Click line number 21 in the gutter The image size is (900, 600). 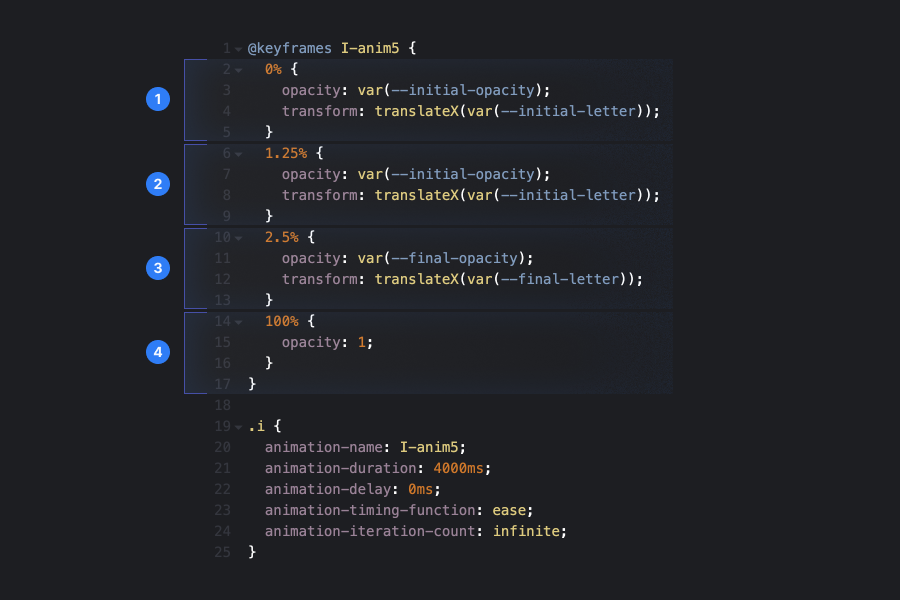point(223,468)
